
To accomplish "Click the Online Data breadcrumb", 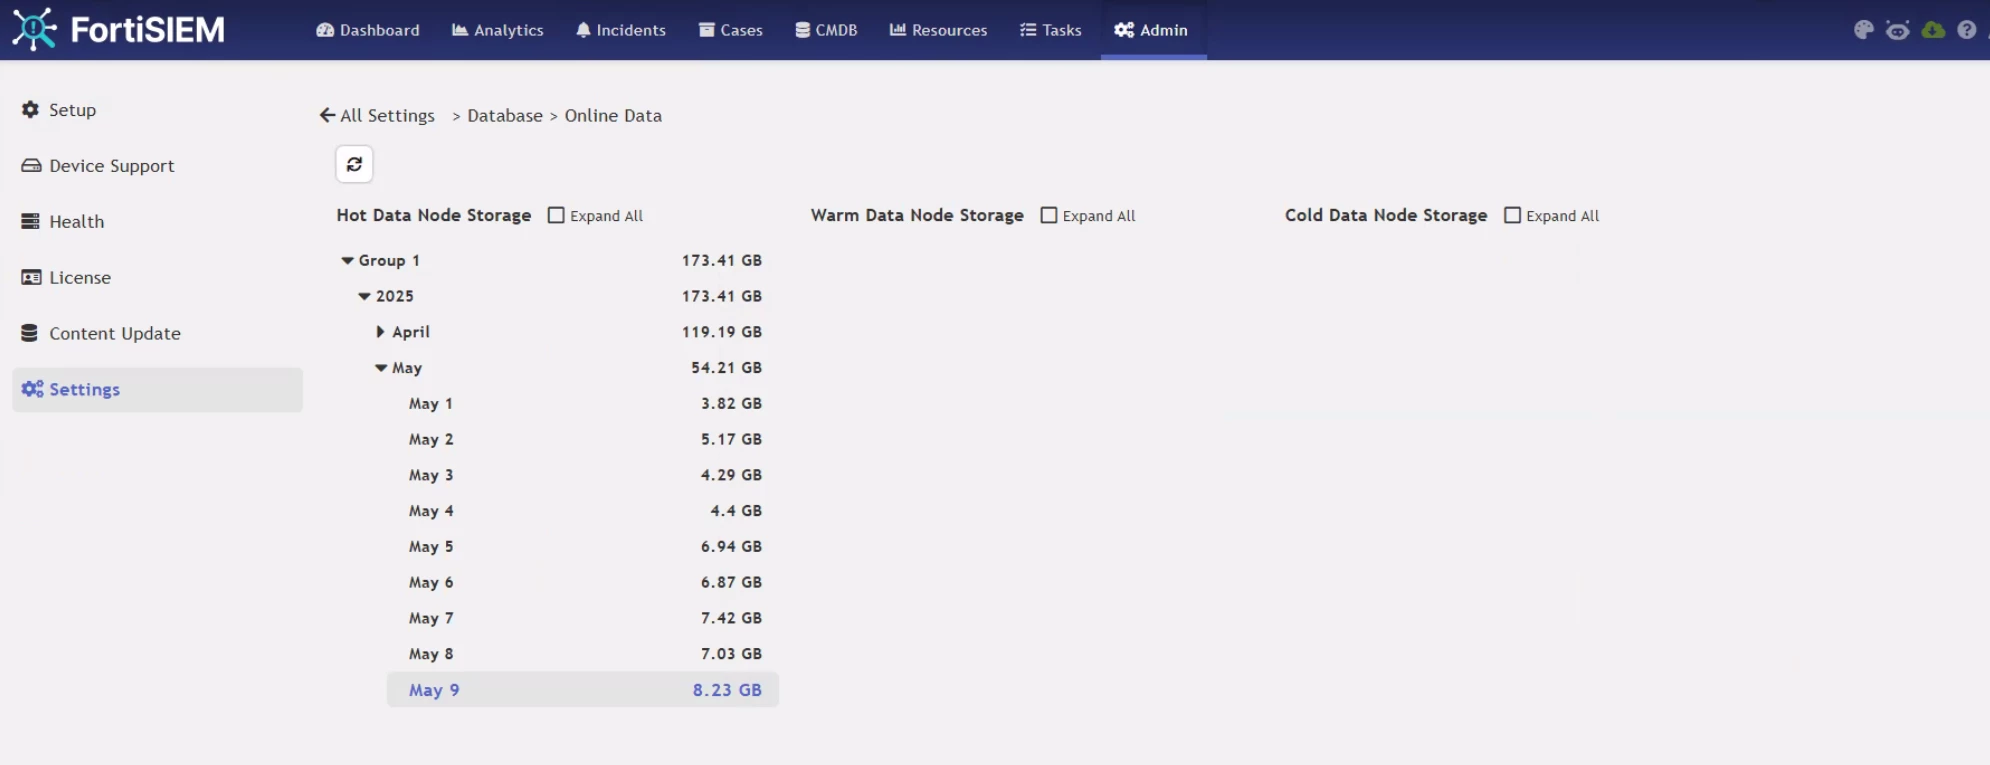I will (613, 116).
